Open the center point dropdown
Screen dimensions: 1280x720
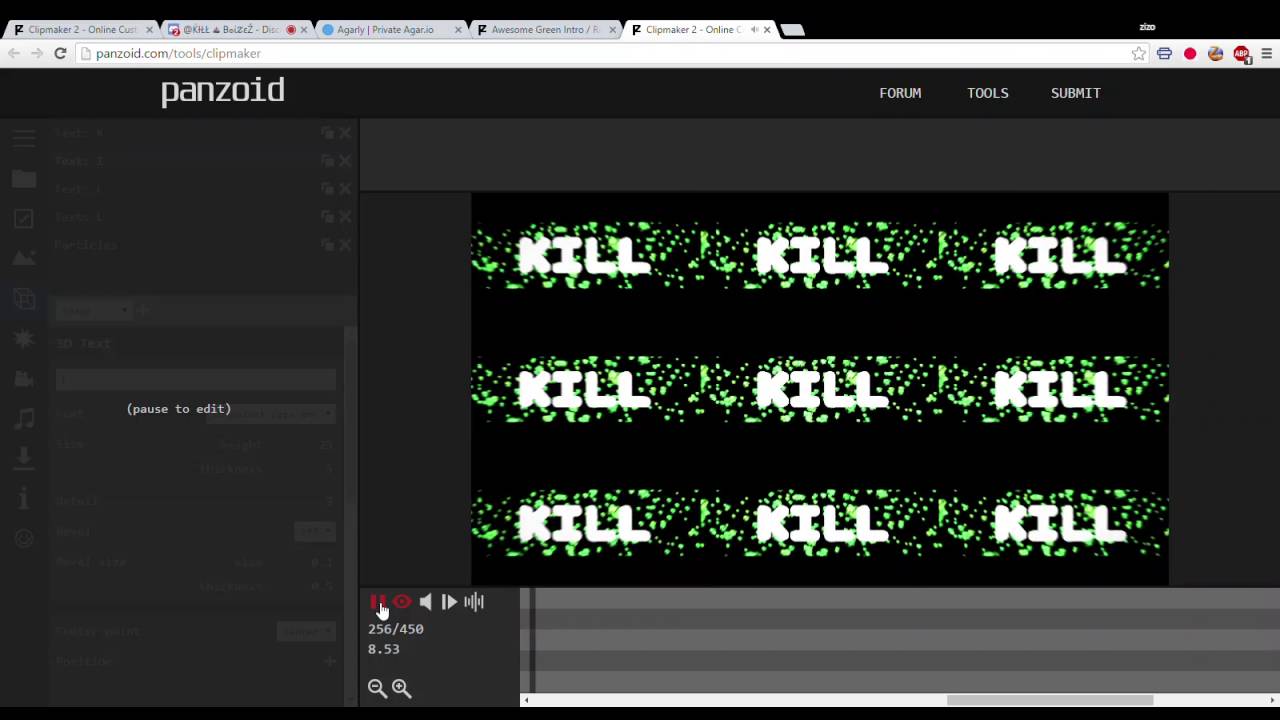tap(305, 632)
